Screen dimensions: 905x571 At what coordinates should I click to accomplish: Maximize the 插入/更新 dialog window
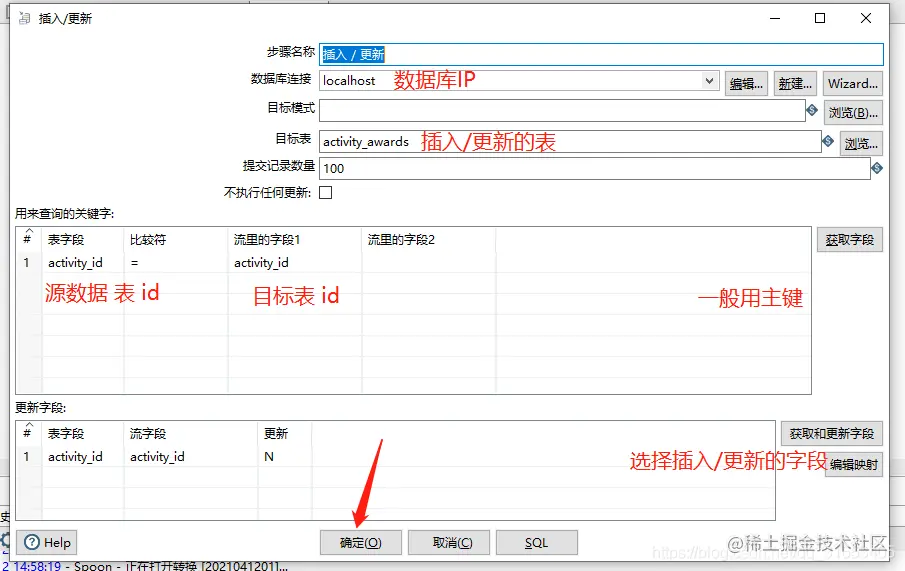point(820,18)
